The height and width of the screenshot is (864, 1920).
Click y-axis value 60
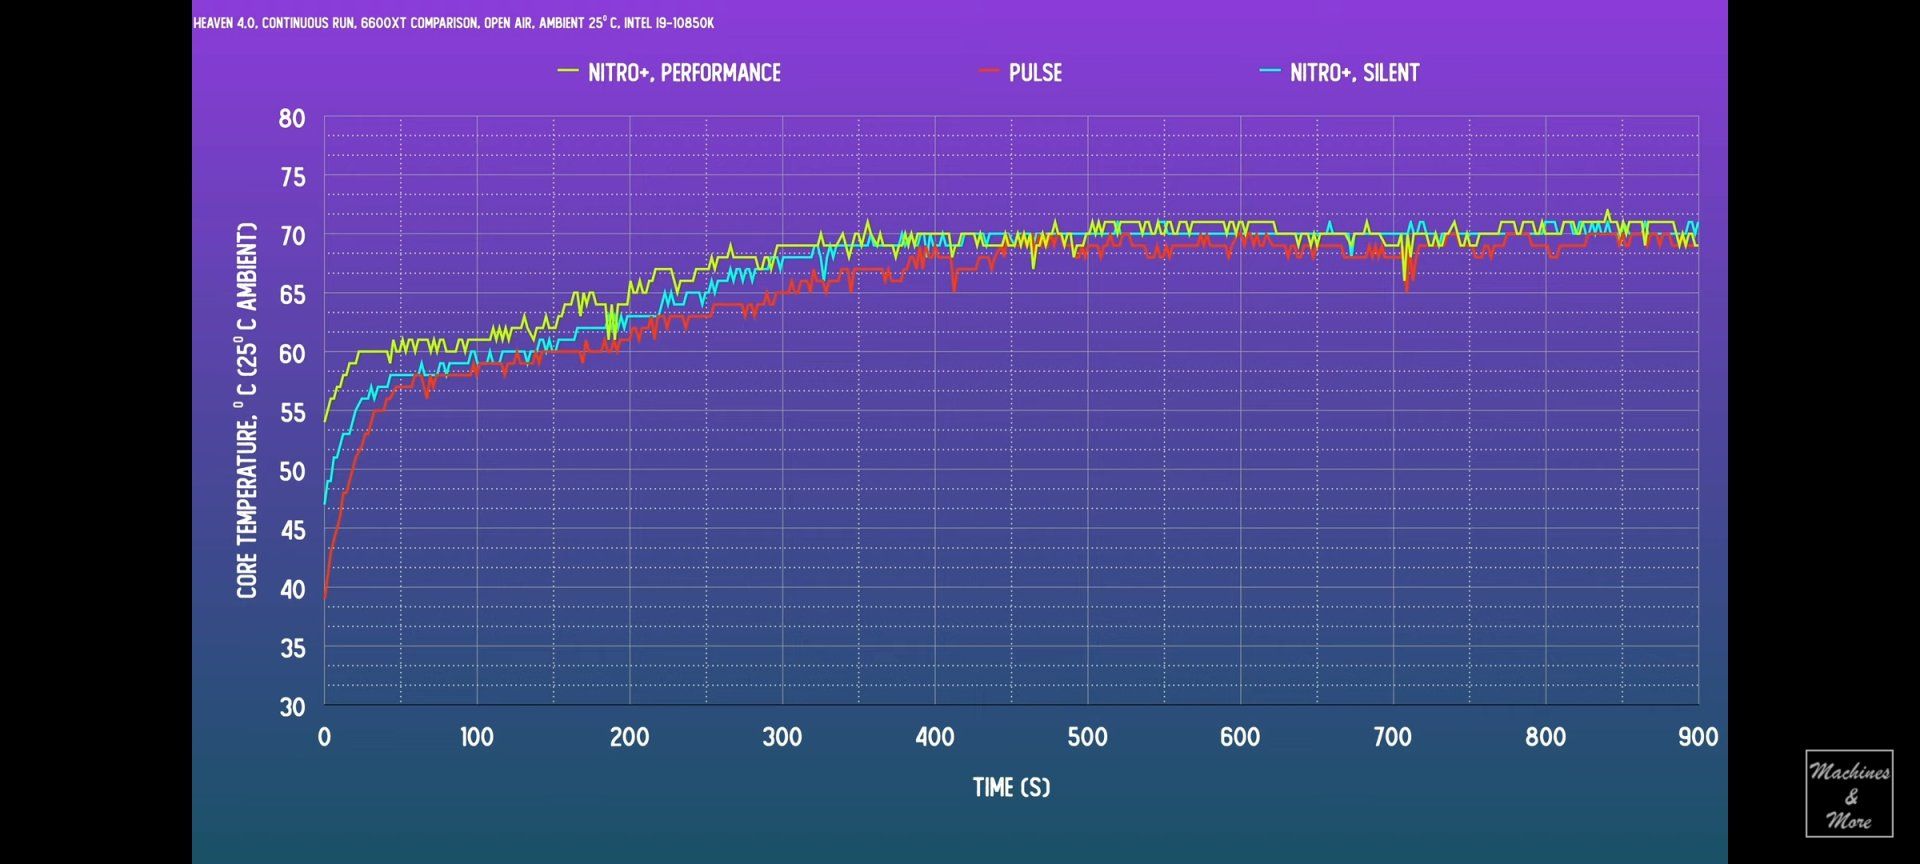click(292, 354)
